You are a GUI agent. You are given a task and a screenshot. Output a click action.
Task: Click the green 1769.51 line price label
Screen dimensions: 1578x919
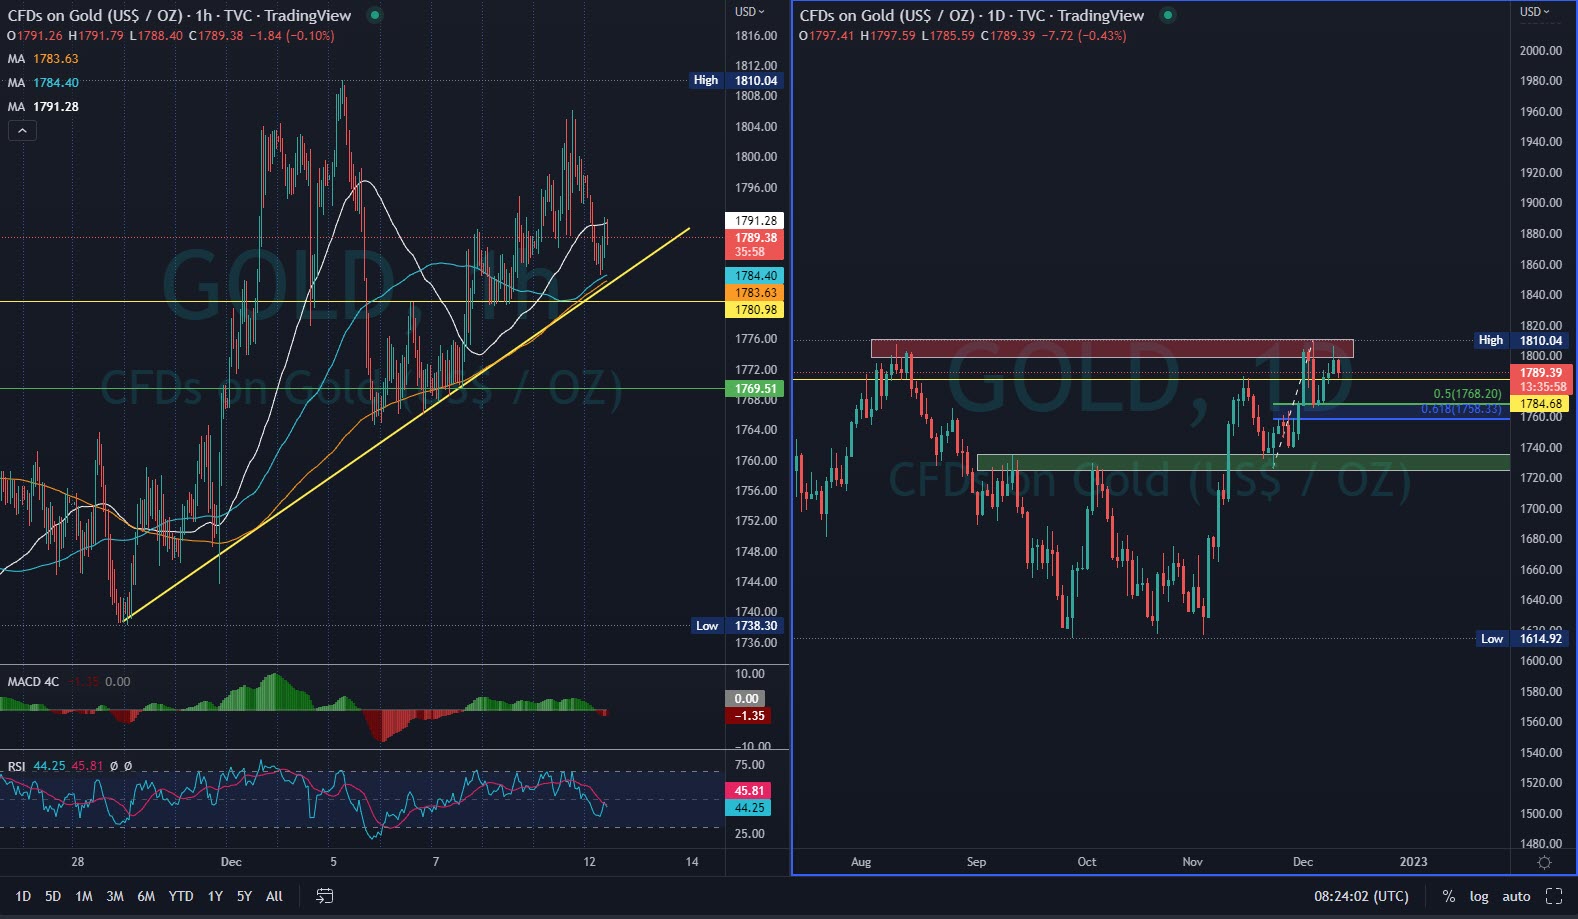pos(754,389)
